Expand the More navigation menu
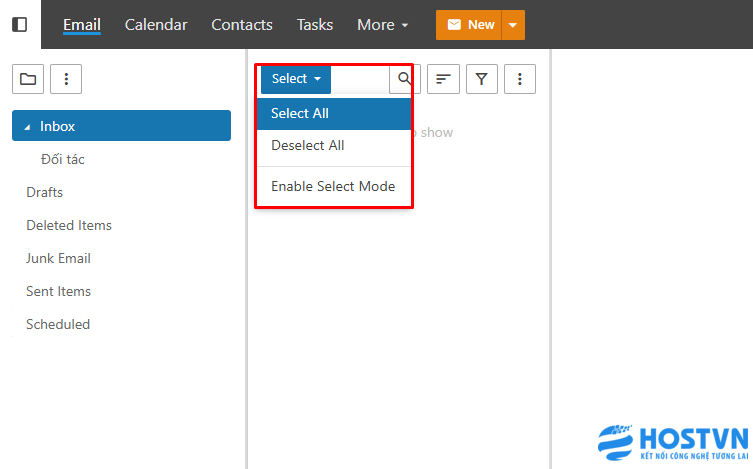The image size is (753, 469). tap(383, 24)
